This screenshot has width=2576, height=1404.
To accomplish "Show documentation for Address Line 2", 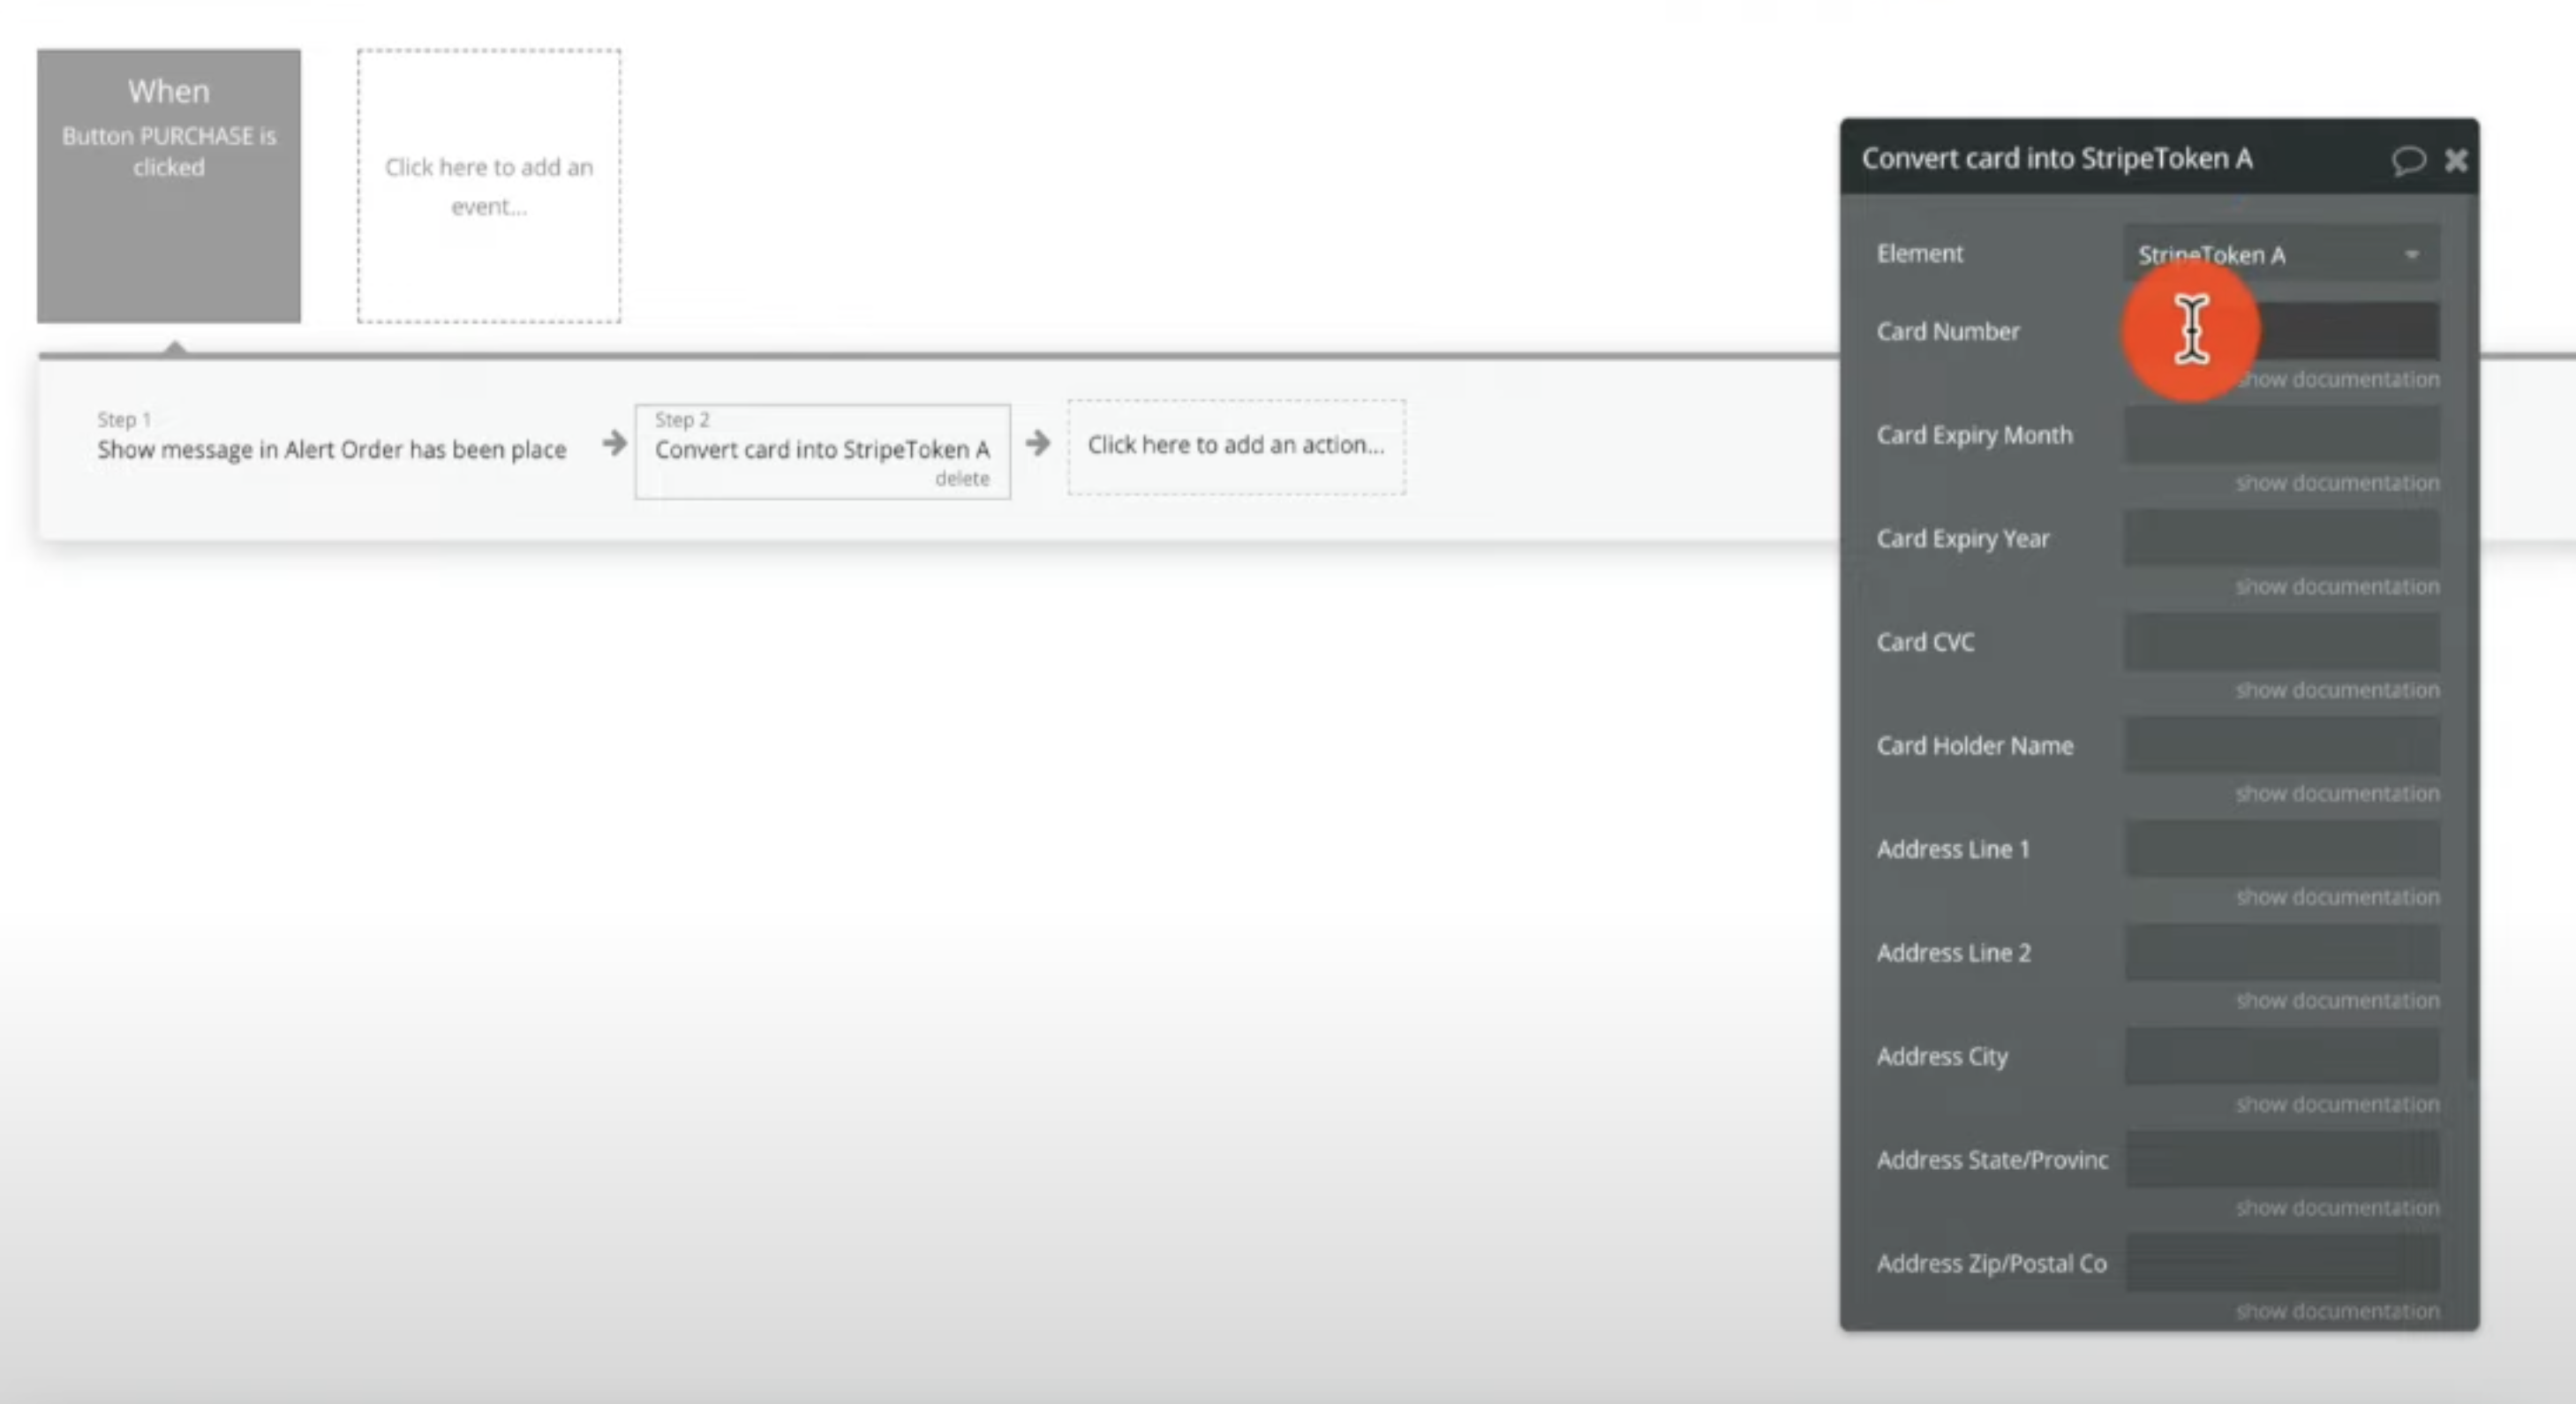I will [x=2337, y=1001].
